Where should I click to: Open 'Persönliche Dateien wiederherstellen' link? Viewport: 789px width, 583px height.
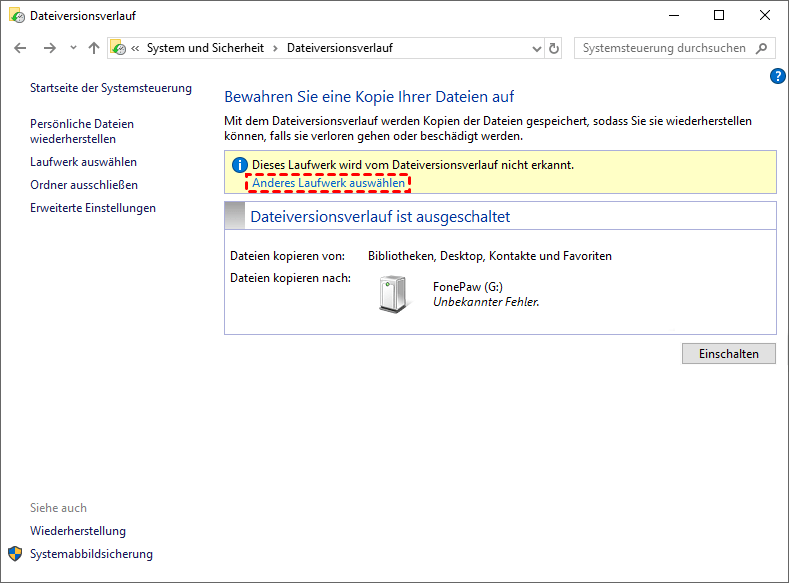(82, 131)
